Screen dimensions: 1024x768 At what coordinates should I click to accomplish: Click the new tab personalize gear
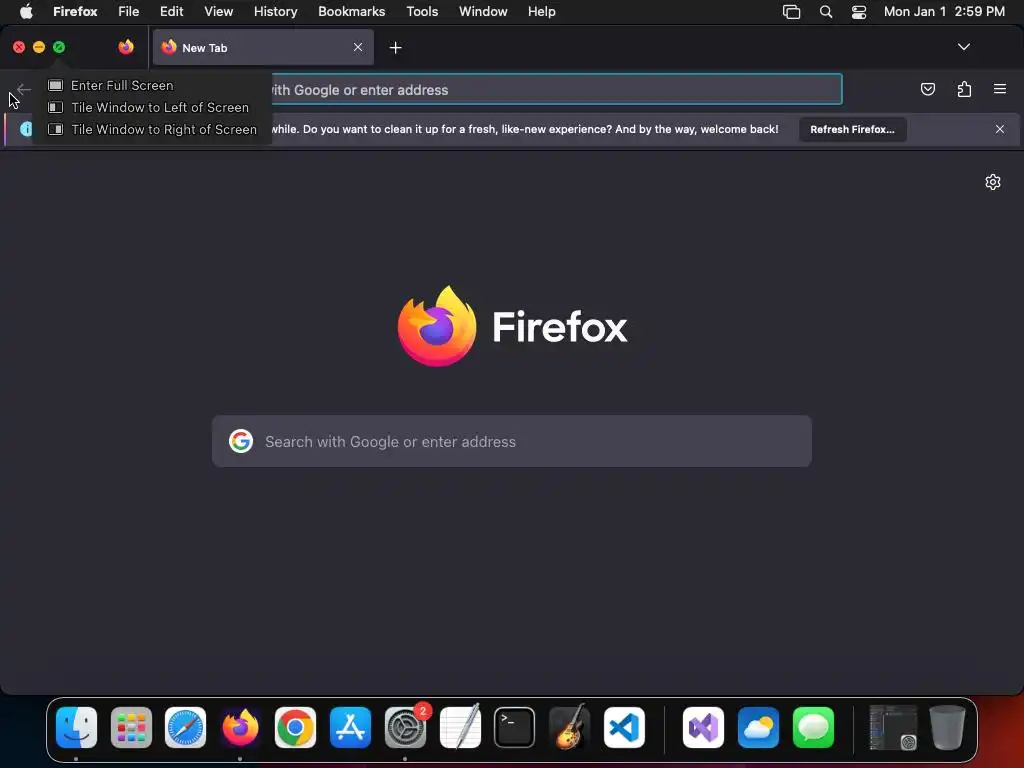(993, 182)
